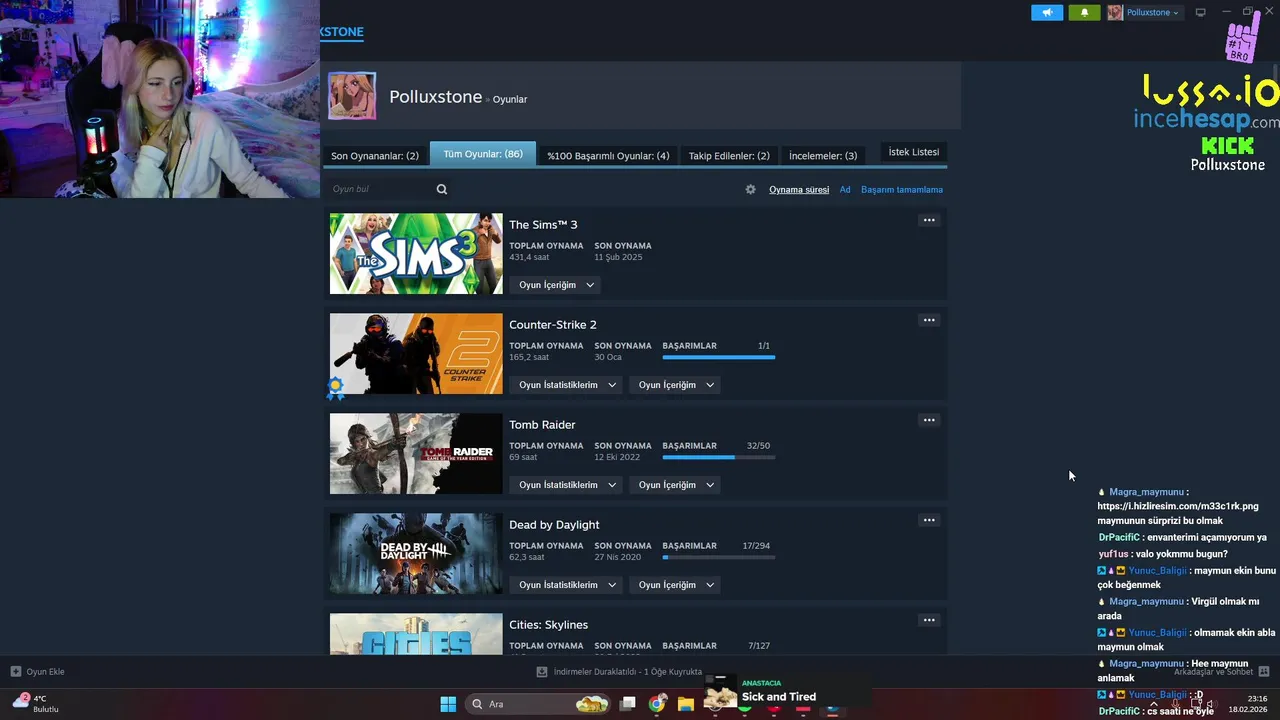
Task: Switch to Son Oynananlar (2) tab
Action: click(375, 156)
